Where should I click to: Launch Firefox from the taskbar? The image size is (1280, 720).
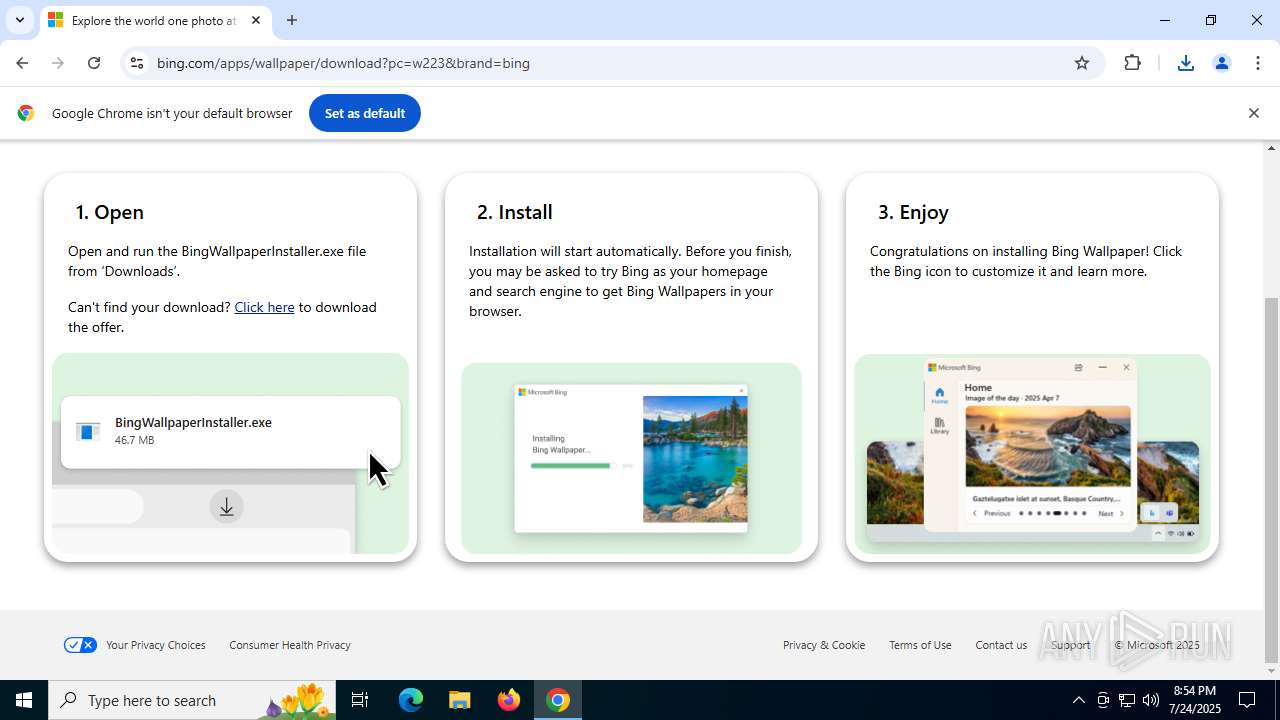coord(509,700)
